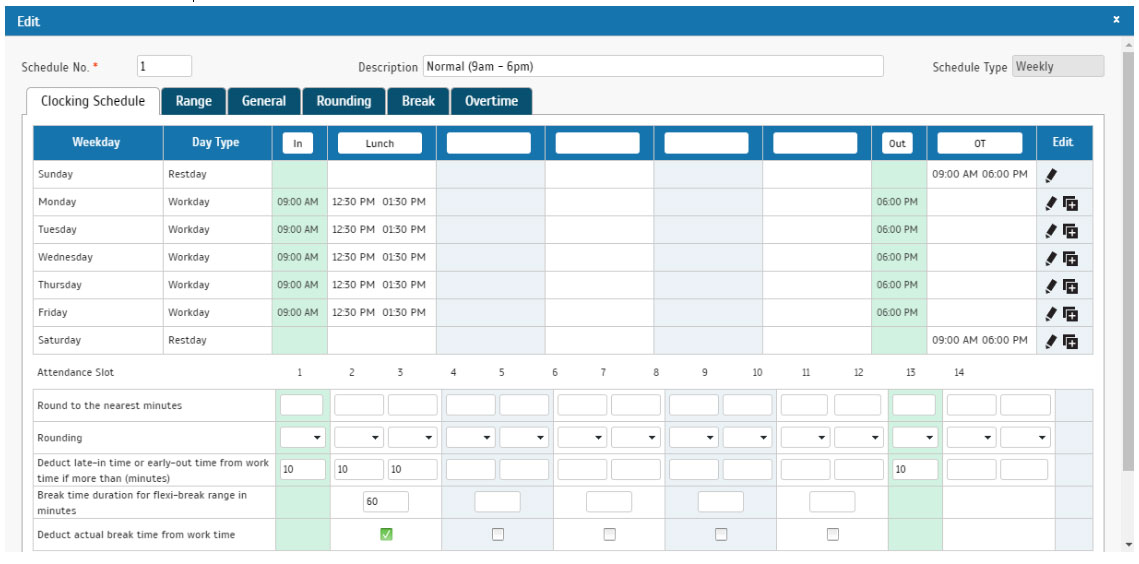The width and height of the screenshot is (1139, 564).
Task: Edit the Sunday row with pencil icon
Action: coord(1050,175)
